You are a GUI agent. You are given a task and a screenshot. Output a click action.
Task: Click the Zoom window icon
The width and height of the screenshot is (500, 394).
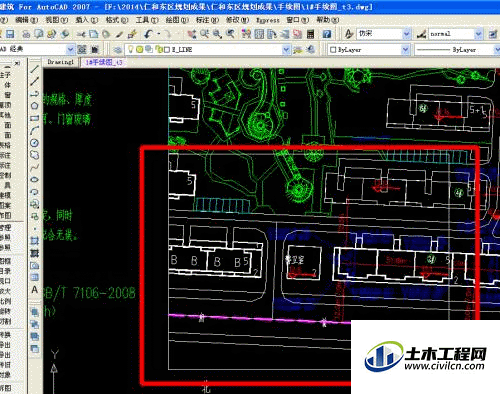pyautogui.click(x=217, y=34)
